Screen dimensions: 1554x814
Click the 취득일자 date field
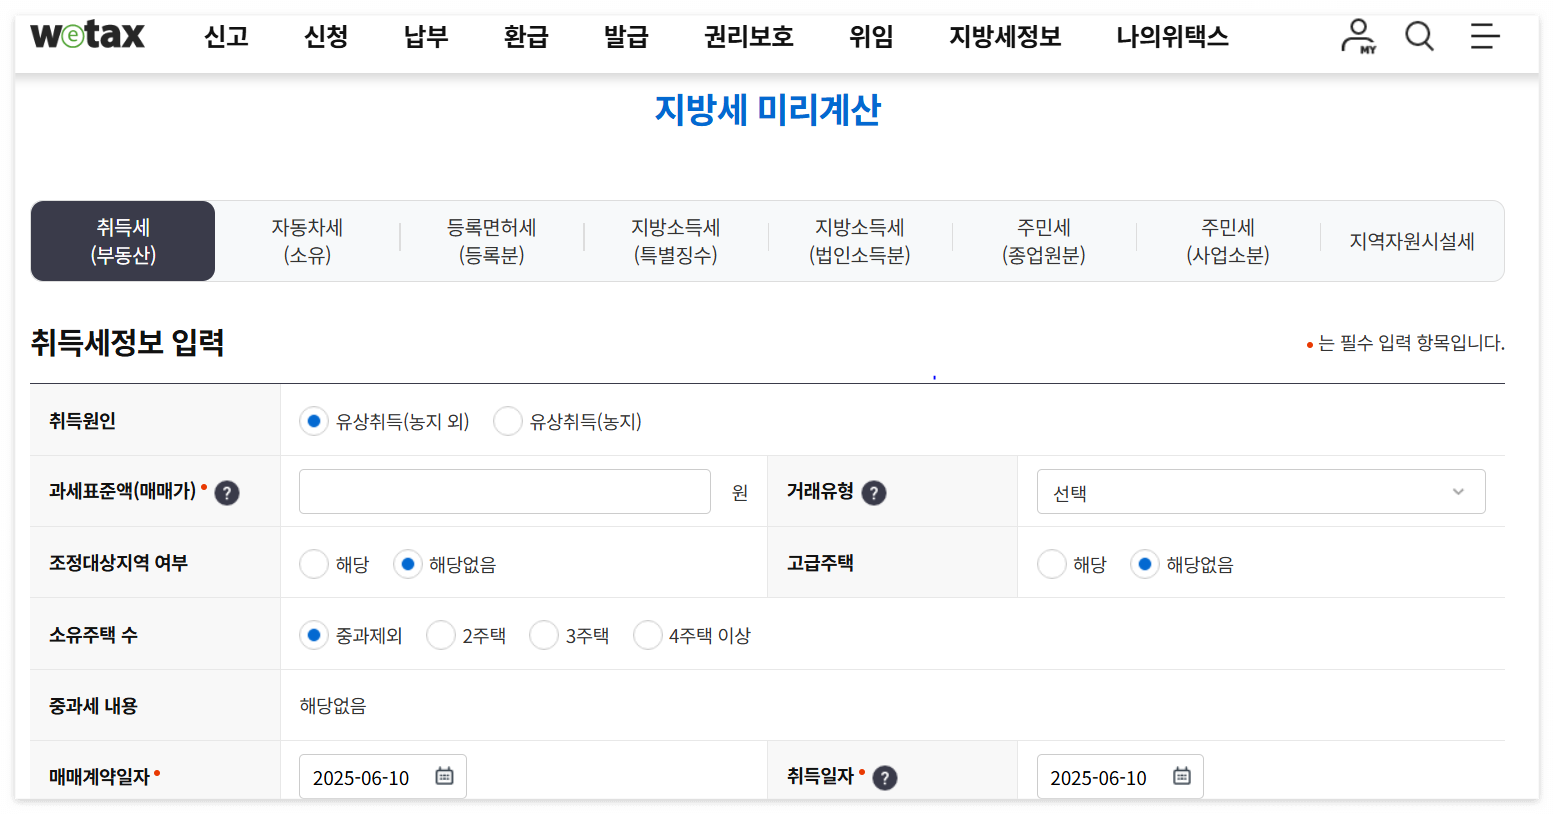pyautogui.click(x=1120, y=777)
